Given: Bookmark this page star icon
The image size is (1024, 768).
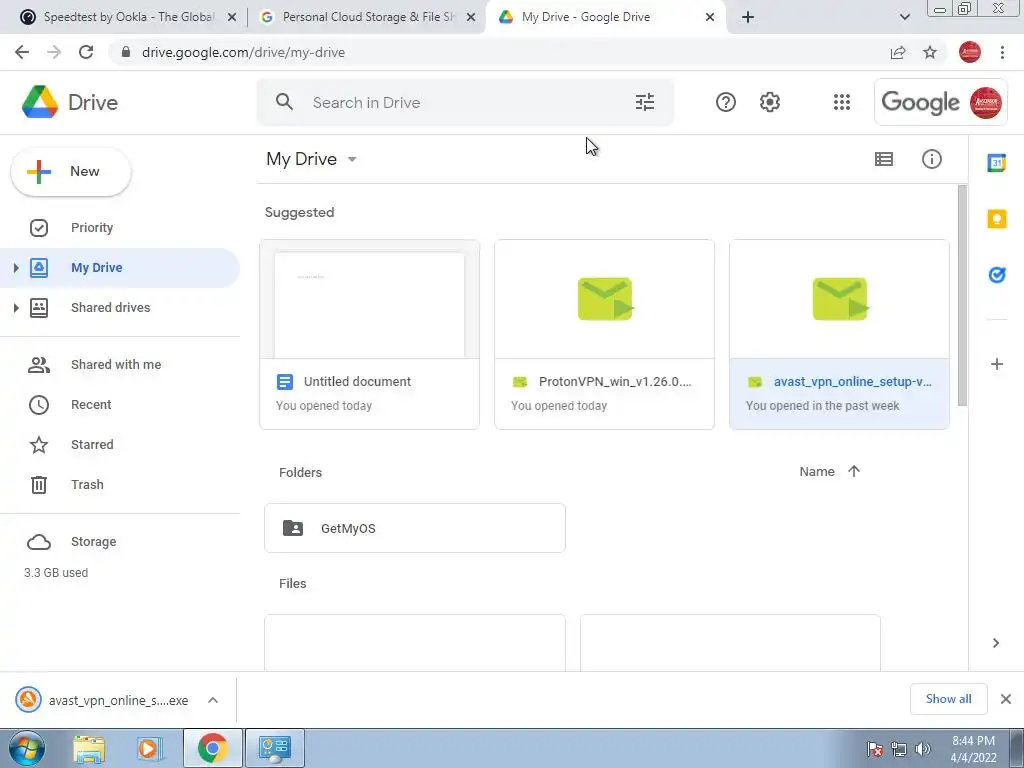Looking at the screenshot, I should tap(930, 52).
